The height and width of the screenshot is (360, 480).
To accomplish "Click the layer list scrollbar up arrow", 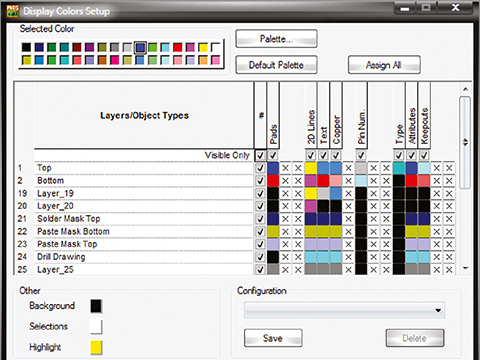I will [465, 89].
